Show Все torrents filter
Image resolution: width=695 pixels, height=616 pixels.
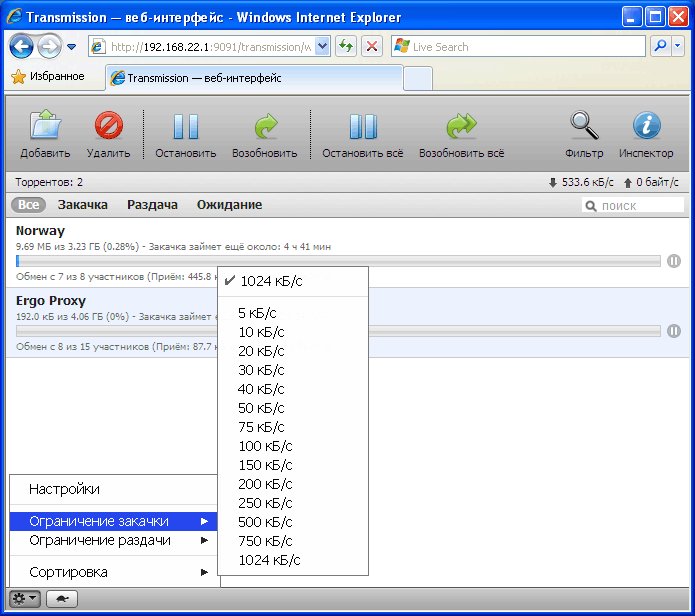(28, 205)
